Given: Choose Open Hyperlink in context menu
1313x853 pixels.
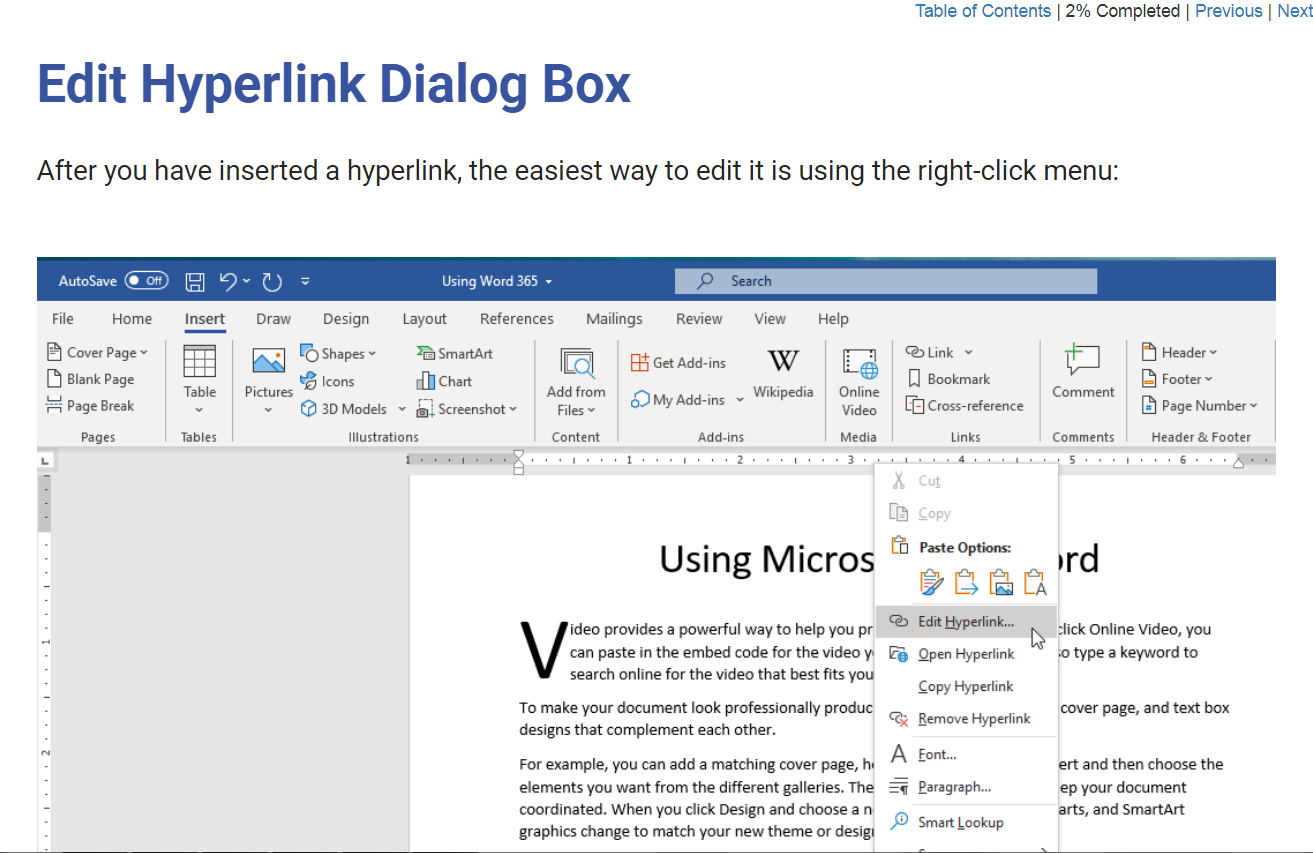Looking at the screenshot, I should 966,654.
